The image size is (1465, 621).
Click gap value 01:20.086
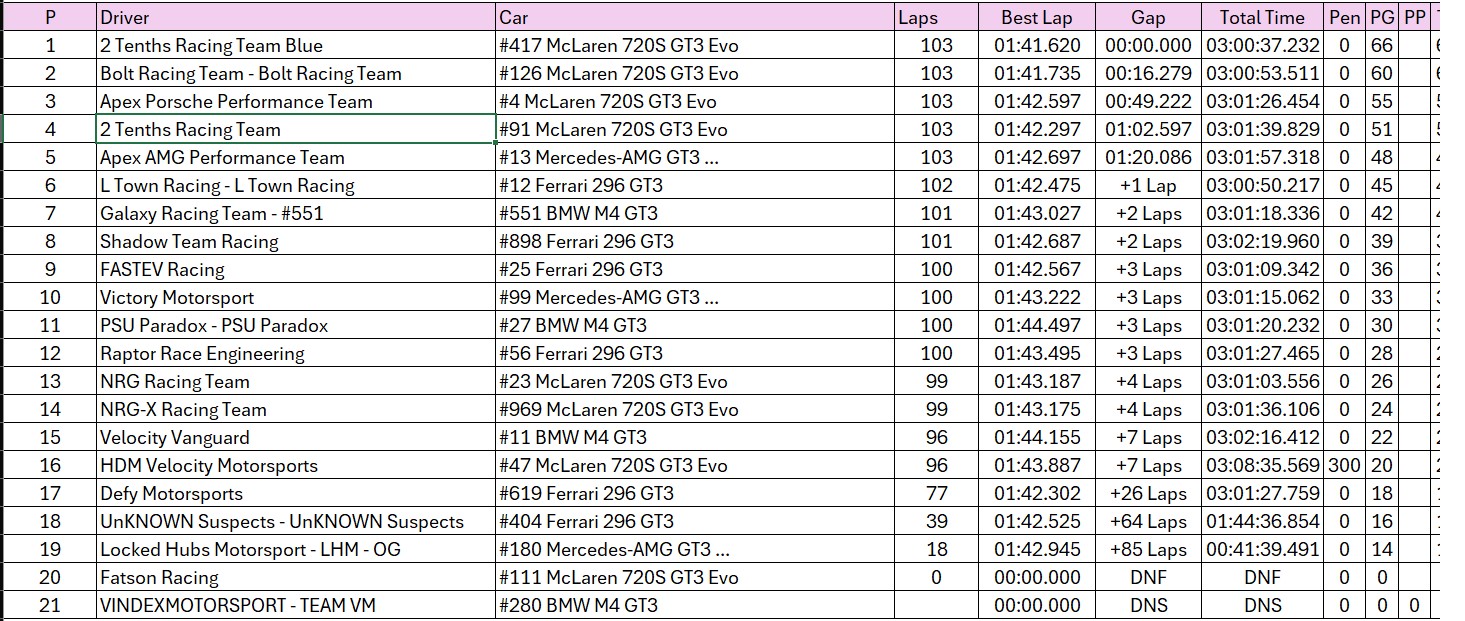tap(1149, 157)
